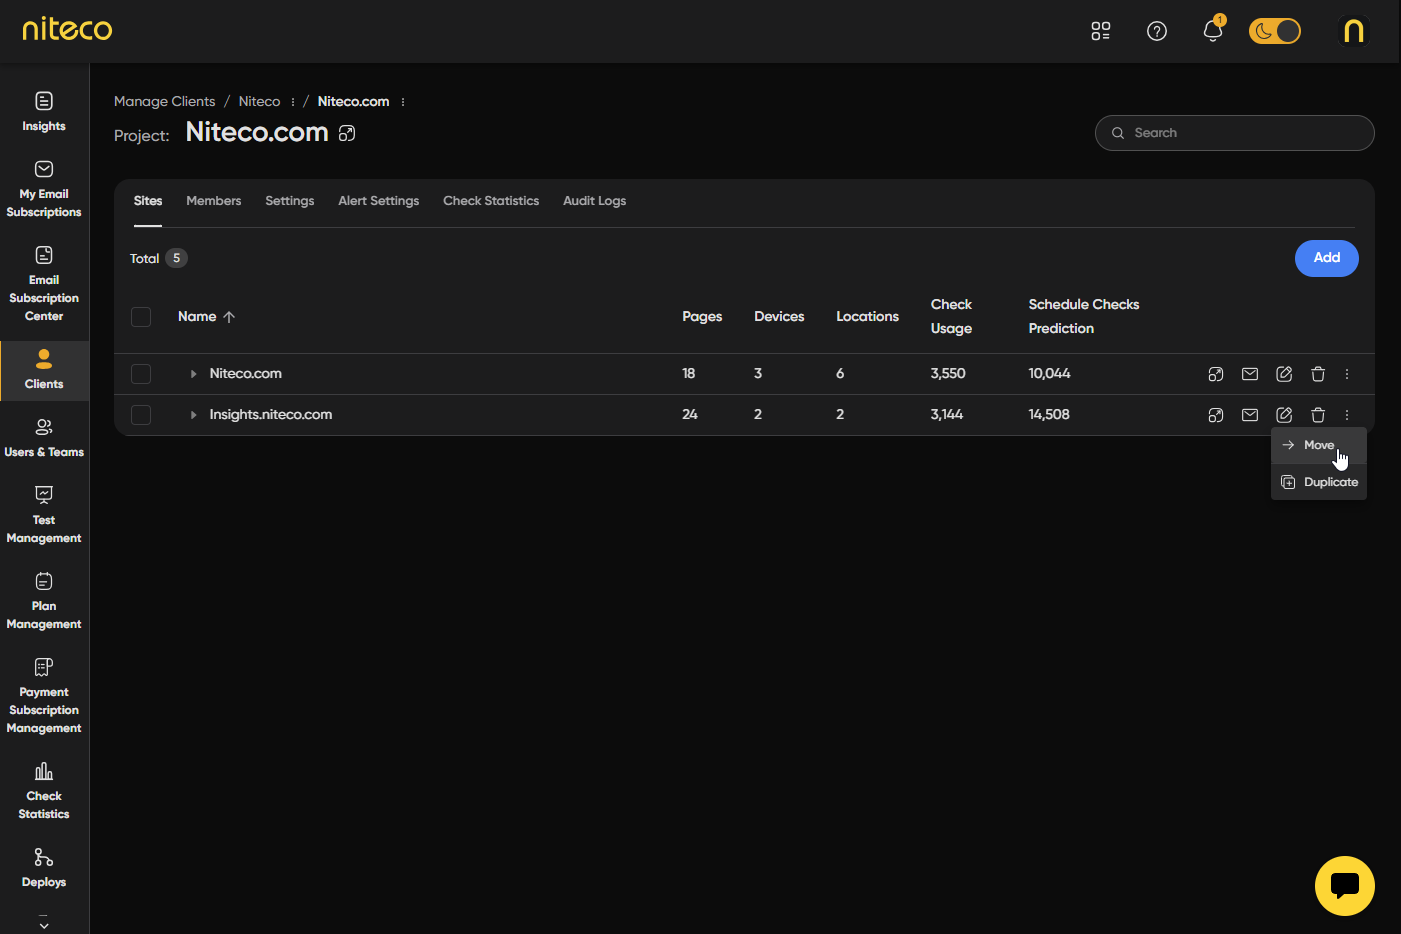Screen dimensions: 1401x934
Task: Check the select-all header checkbox
Action: [x=141, y=317]
